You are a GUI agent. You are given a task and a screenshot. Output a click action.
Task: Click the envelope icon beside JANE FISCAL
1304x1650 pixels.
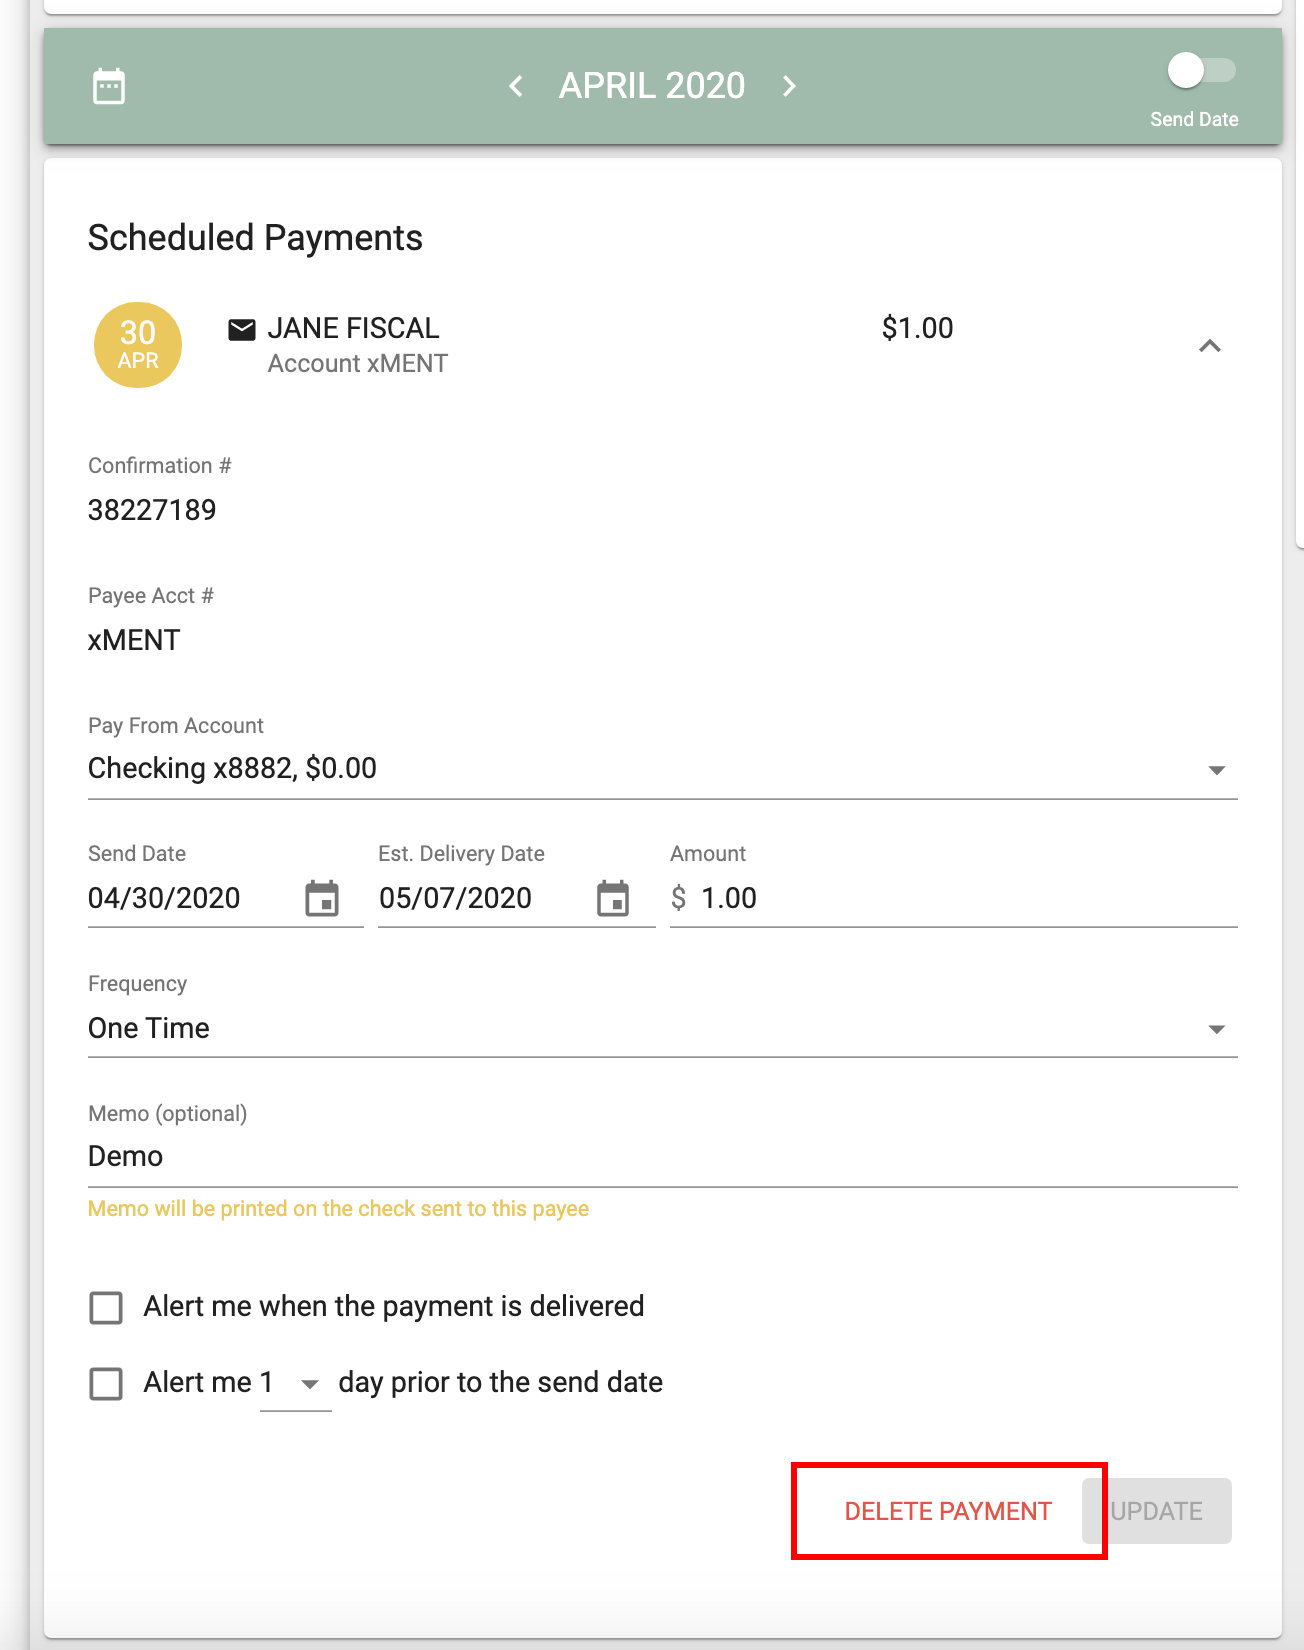[242, 329]
